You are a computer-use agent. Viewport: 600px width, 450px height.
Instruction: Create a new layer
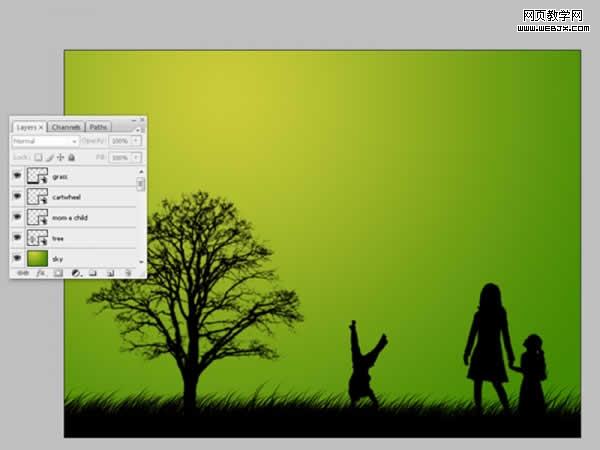[x=111, y=273]
